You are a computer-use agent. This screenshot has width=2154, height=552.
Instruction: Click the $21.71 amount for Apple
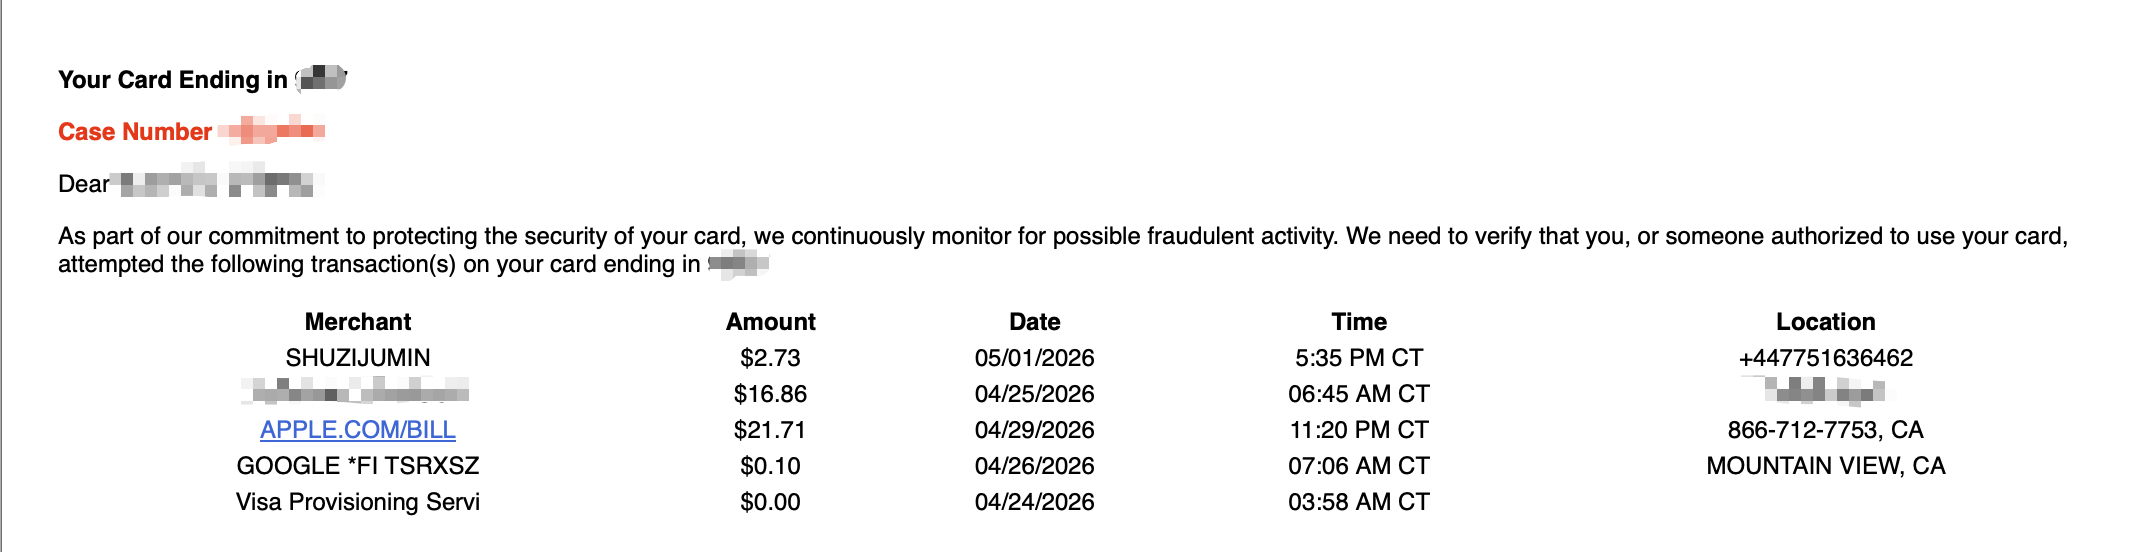point(771,430)
